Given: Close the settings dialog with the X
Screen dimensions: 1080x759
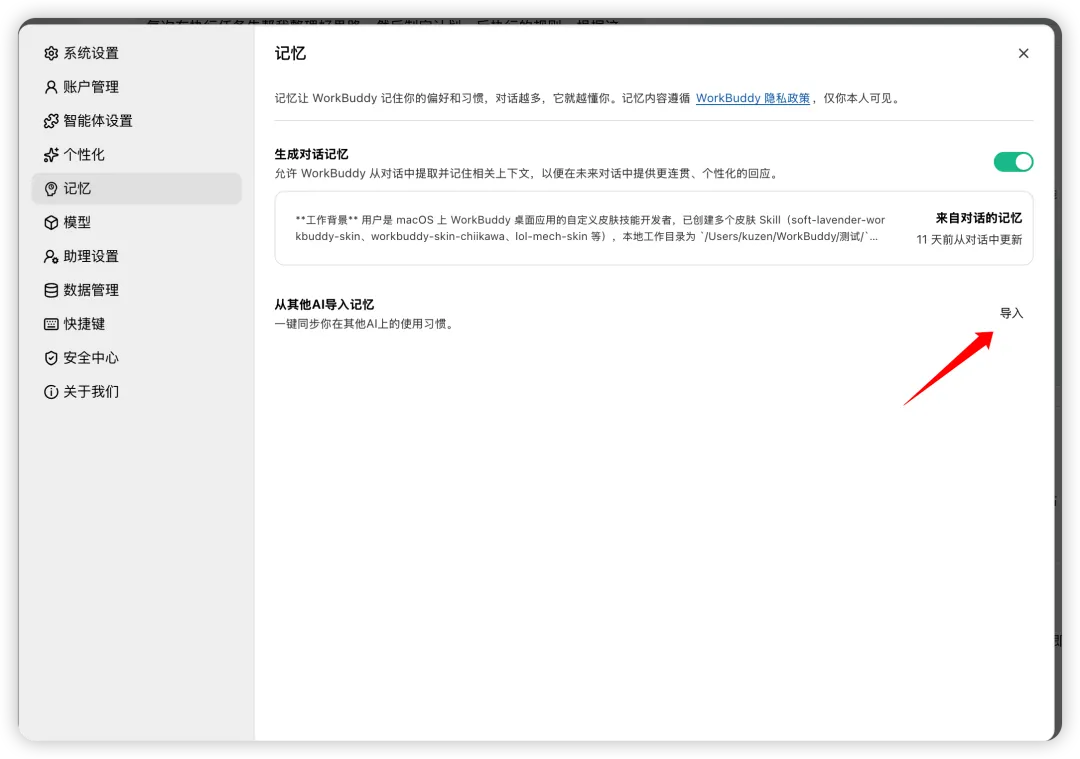Looking at the screenshot, I should pos(1024,53).
